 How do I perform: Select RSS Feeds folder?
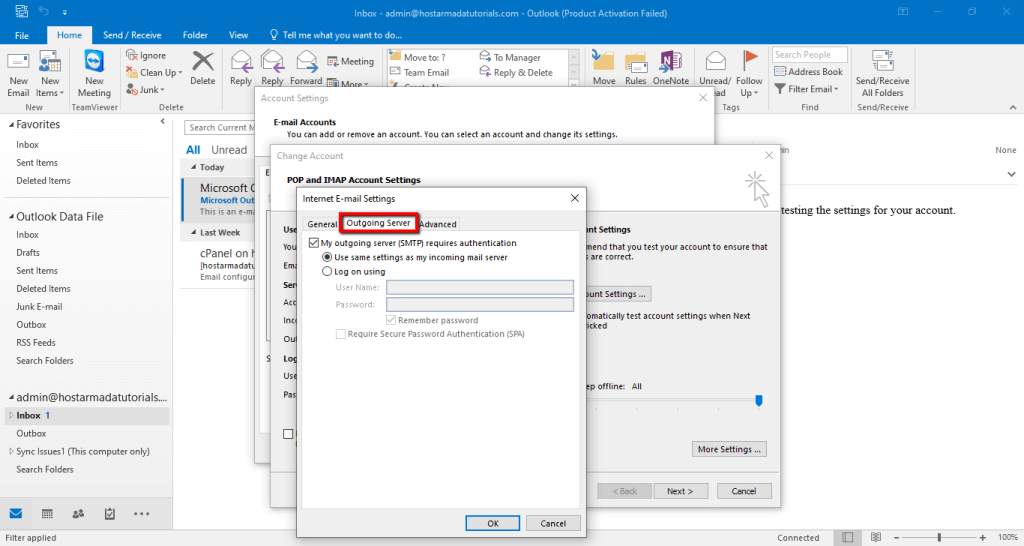36,342
